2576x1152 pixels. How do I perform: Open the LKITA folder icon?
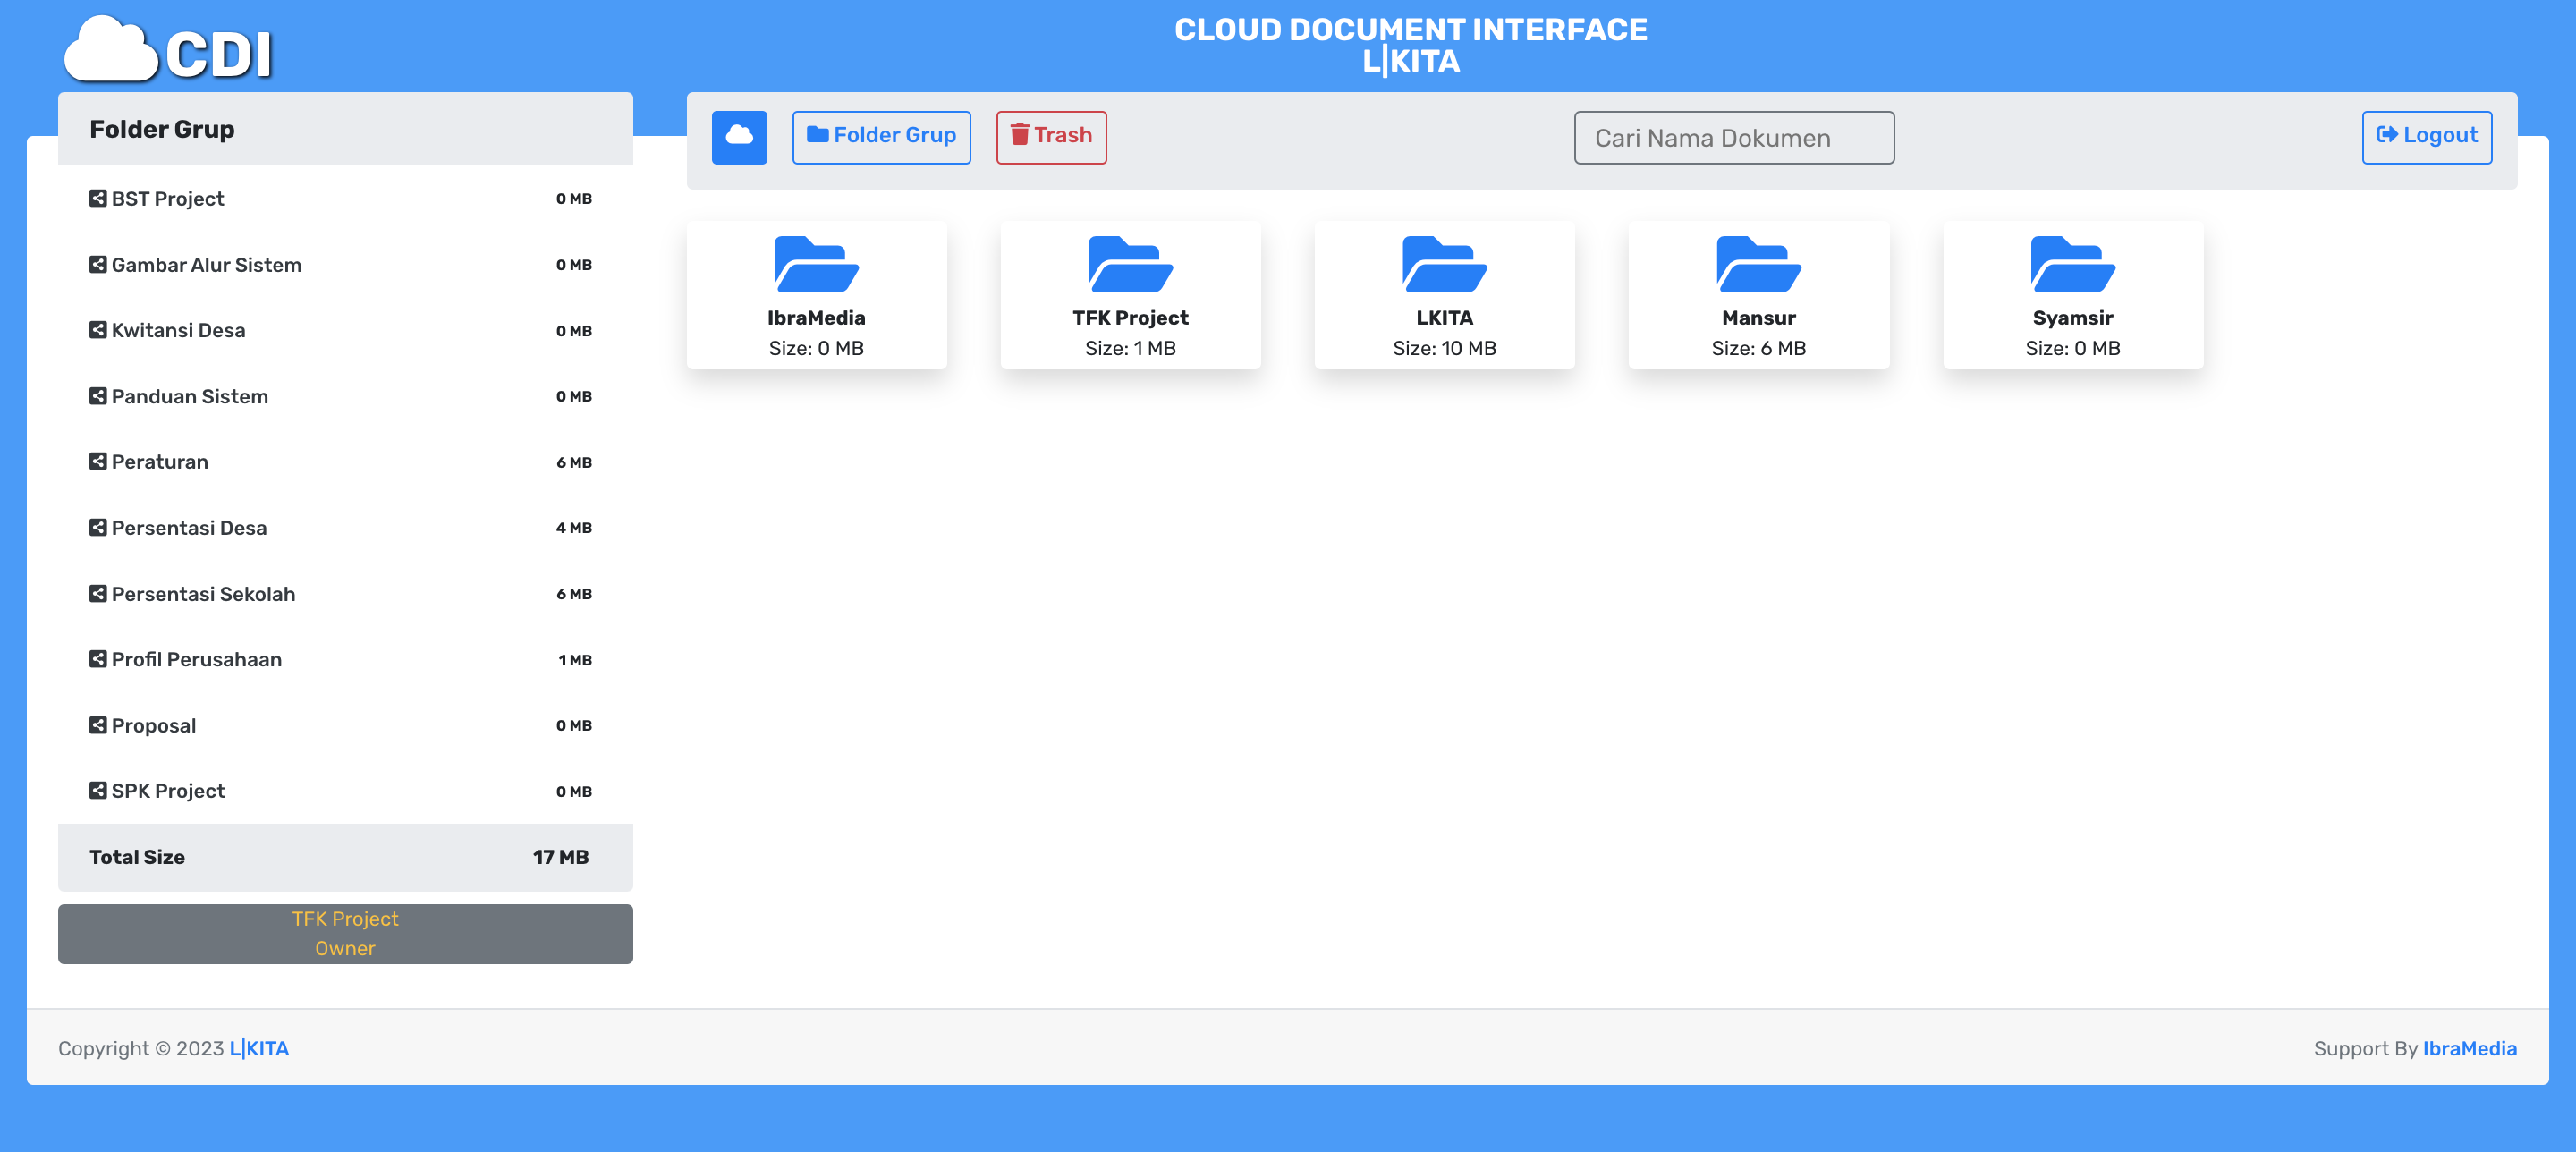1444,265
